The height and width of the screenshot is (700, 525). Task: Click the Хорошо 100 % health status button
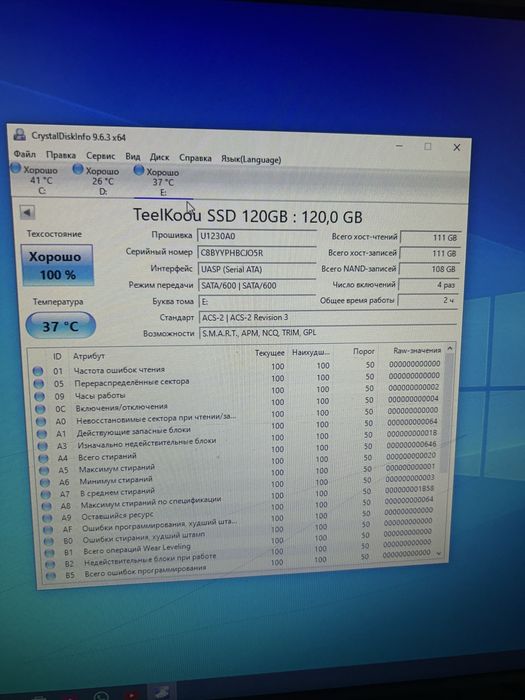point(58,265)
